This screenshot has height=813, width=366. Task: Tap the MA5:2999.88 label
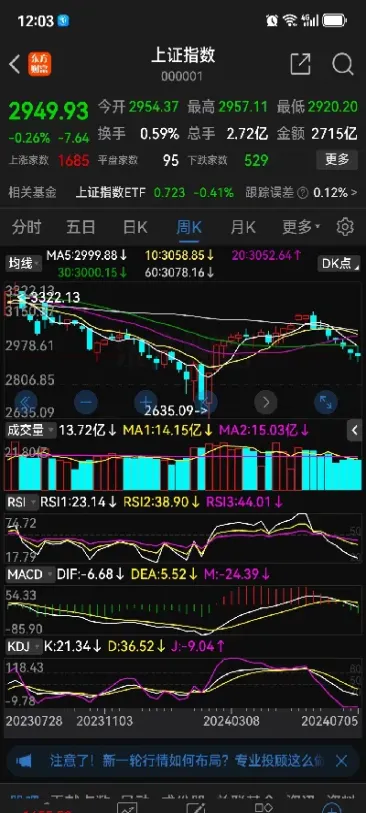(87, 255)
